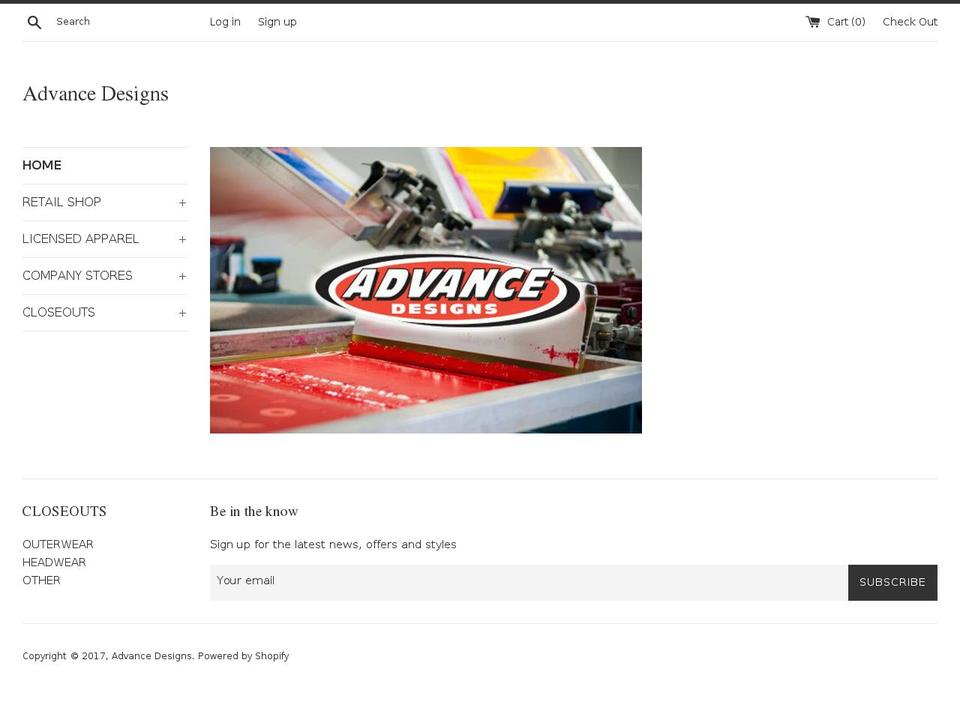Click the 'Be in the know' heading

point(254,511)
